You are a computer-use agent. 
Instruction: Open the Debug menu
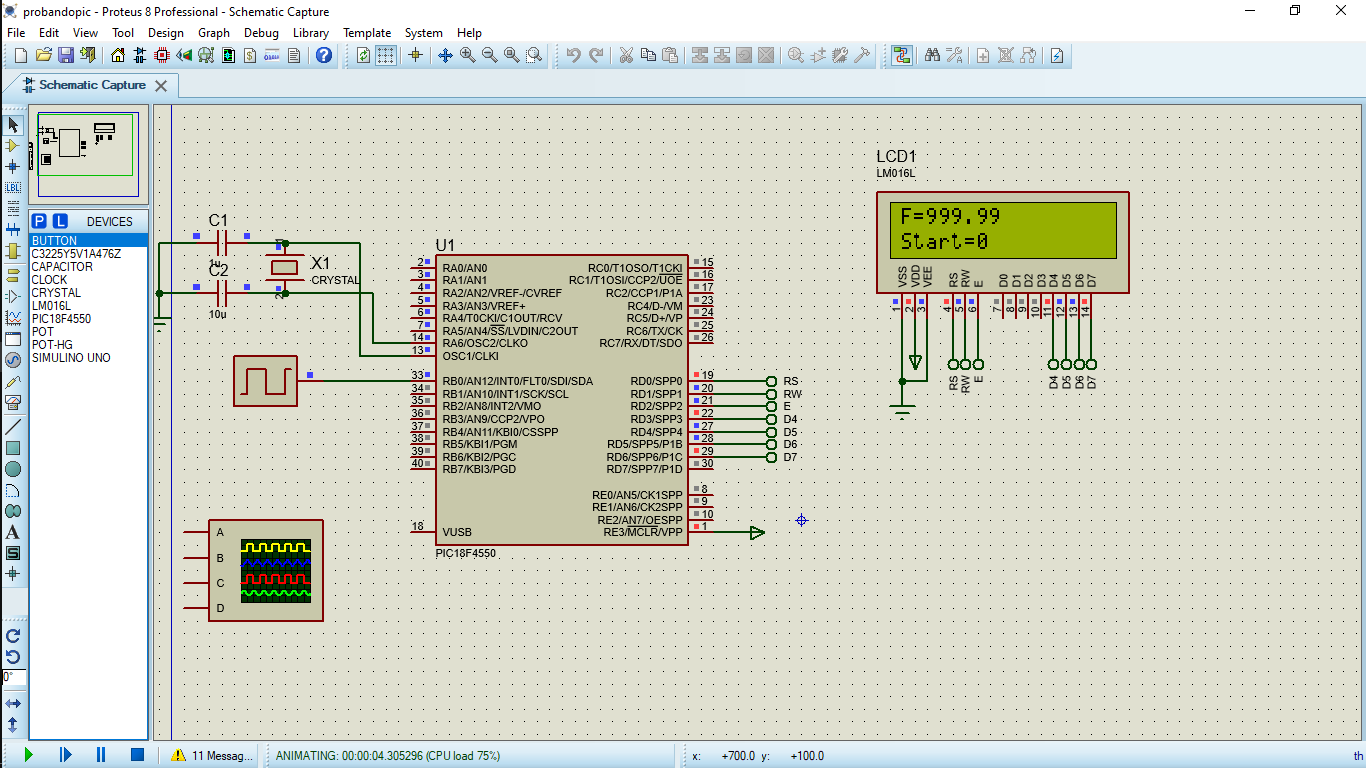pos(261,33)
